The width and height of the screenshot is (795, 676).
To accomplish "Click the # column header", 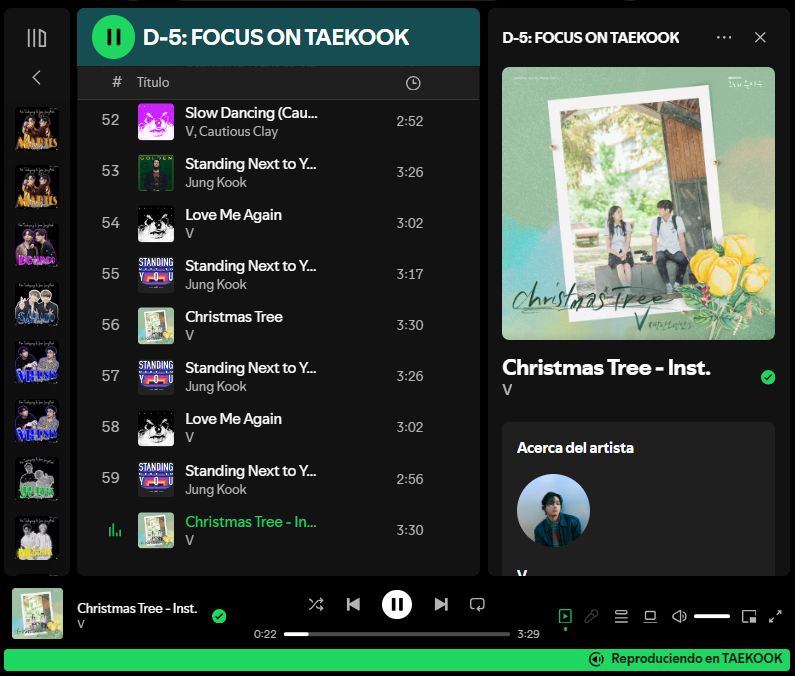I will point(117,82).
